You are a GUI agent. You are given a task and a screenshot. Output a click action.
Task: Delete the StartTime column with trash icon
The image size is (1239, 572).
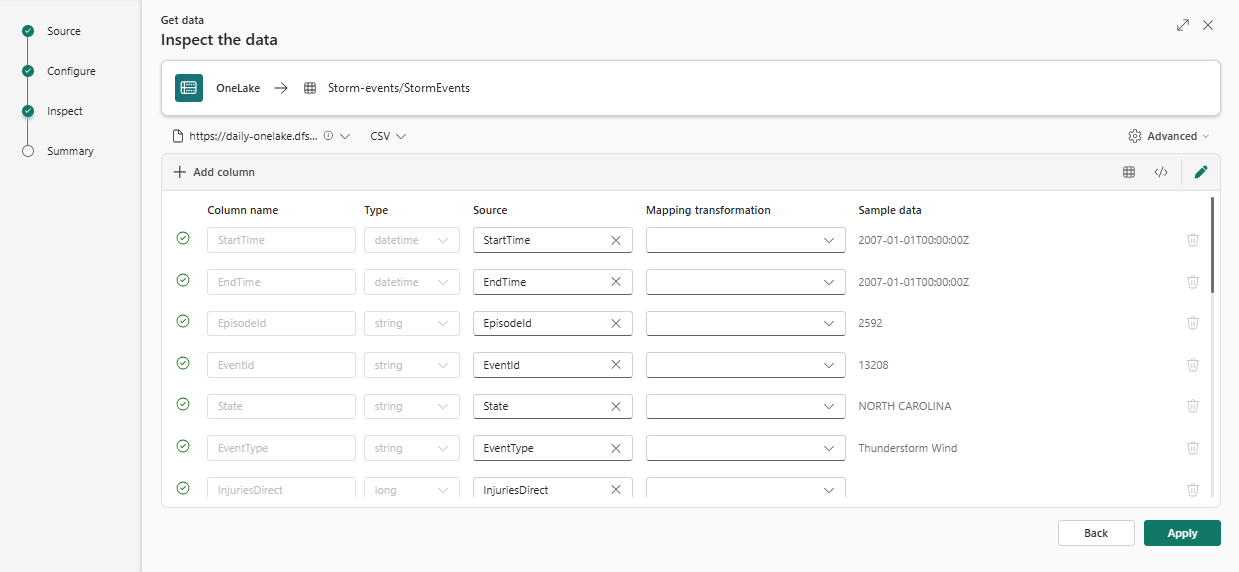1192,240
